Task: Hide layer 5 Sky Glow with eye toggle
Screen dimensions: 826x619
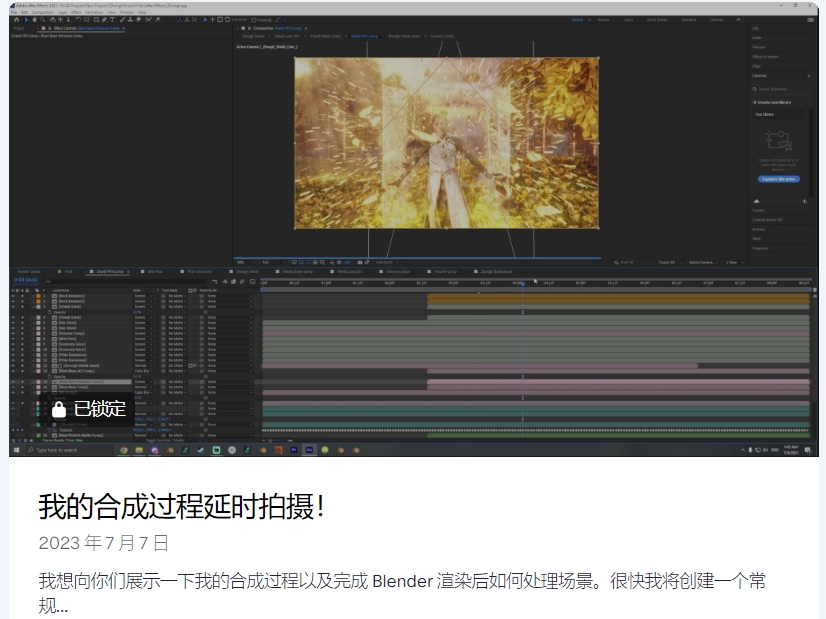Action: (x=13, y=322)
